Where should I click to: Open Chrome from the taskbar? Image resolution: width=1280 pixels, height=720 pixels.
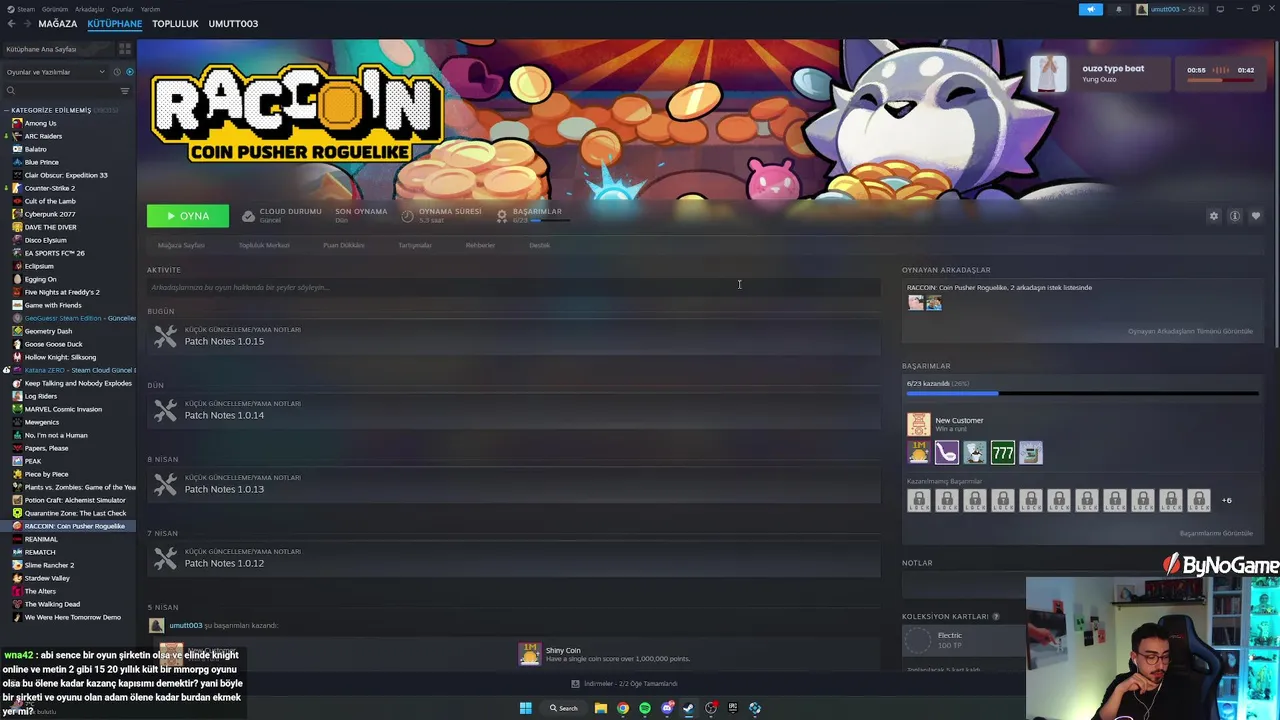click(x=623, y=708)
